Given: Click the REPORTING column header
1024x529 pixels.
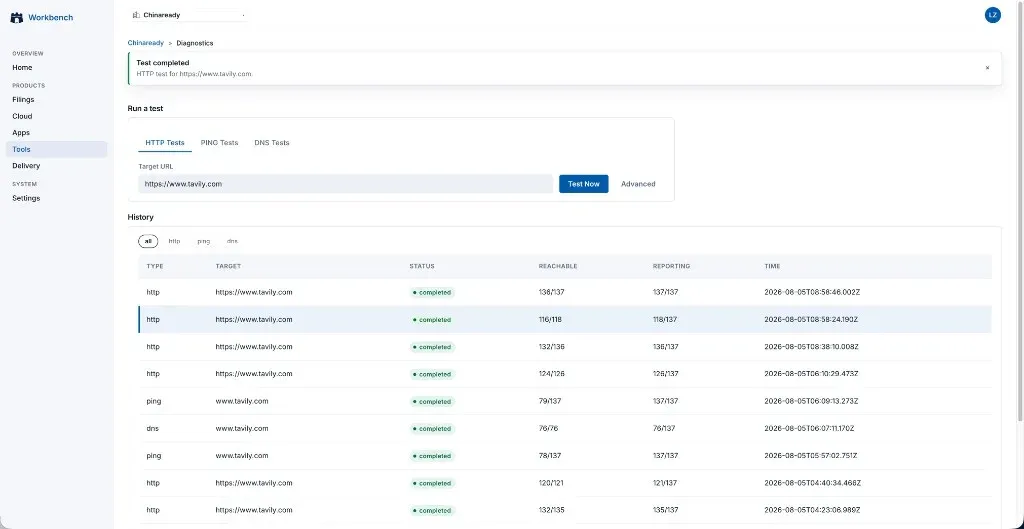Looking at the screenshot, I should pos(671,266).
